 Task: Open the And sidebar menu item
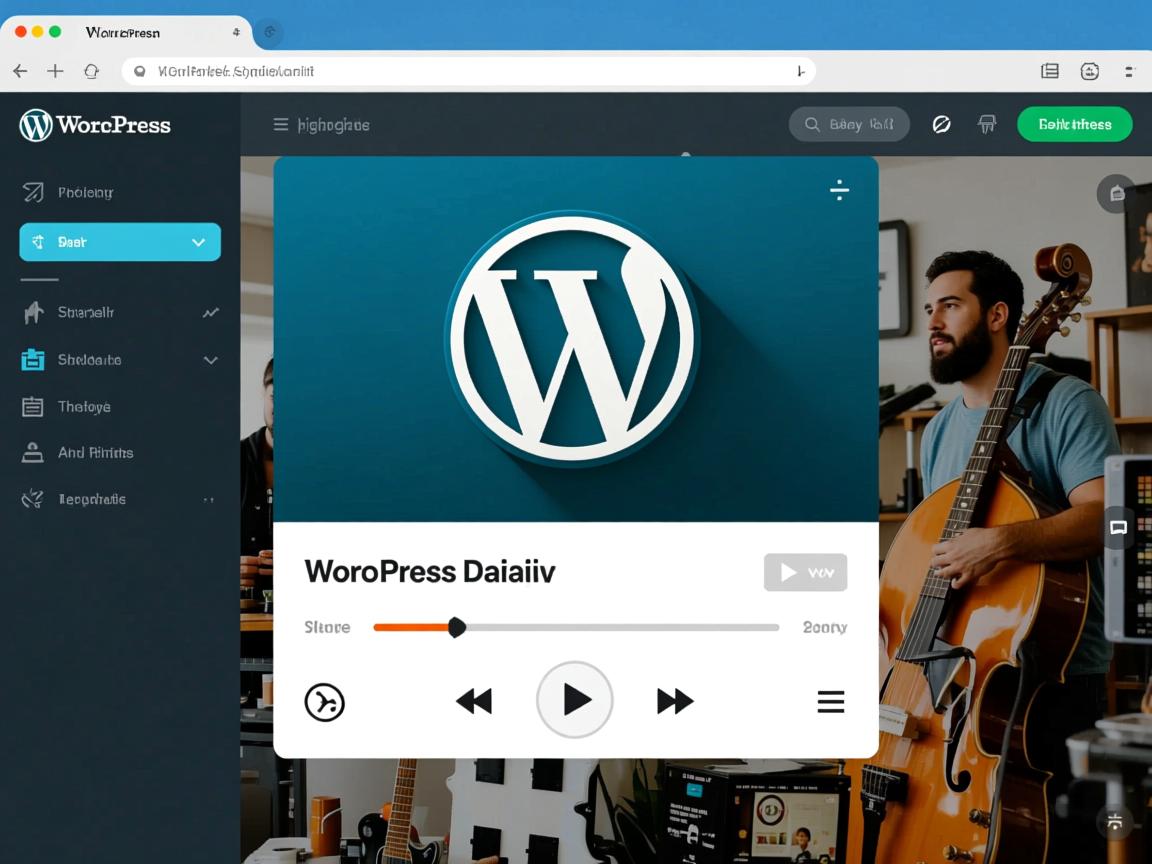coord(95,453)
